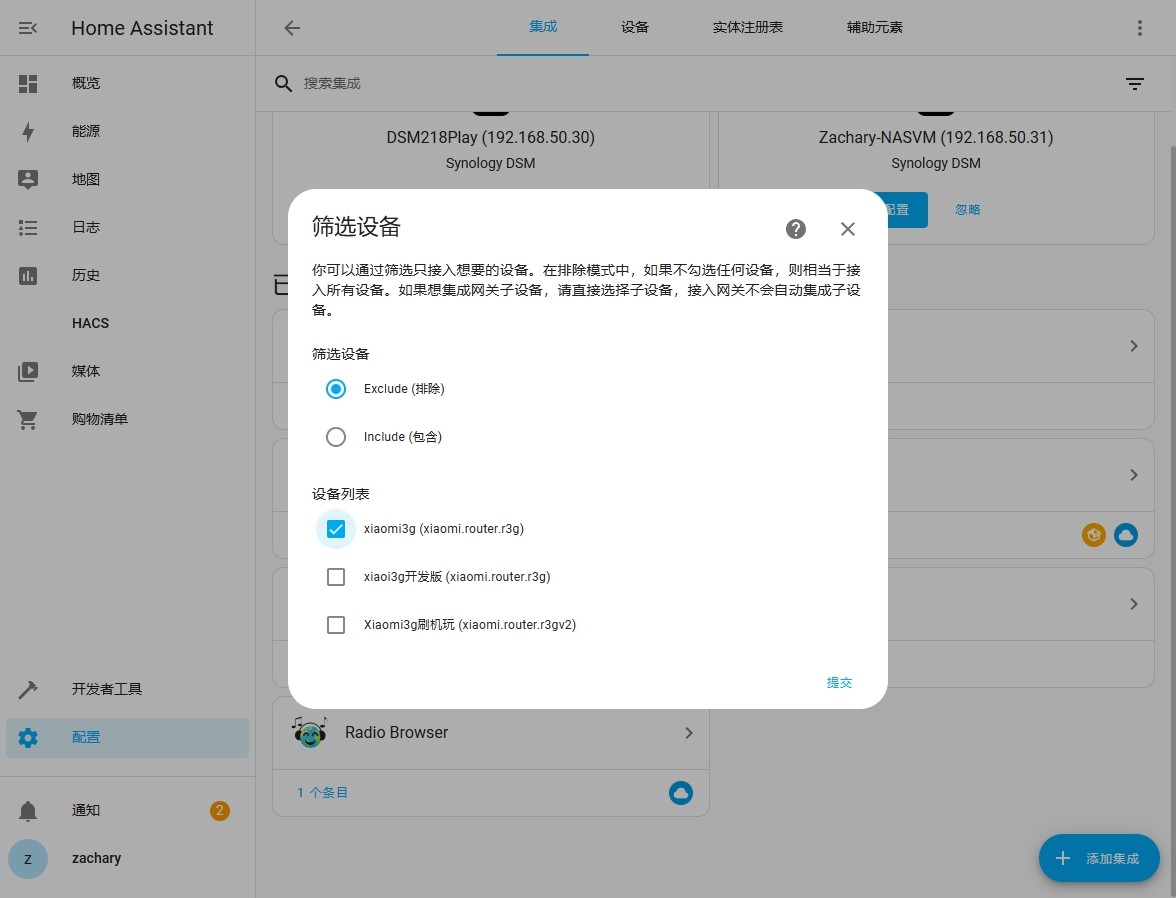
Task: Expand the Radio Browser integration
Action: [x=688, y=732]
